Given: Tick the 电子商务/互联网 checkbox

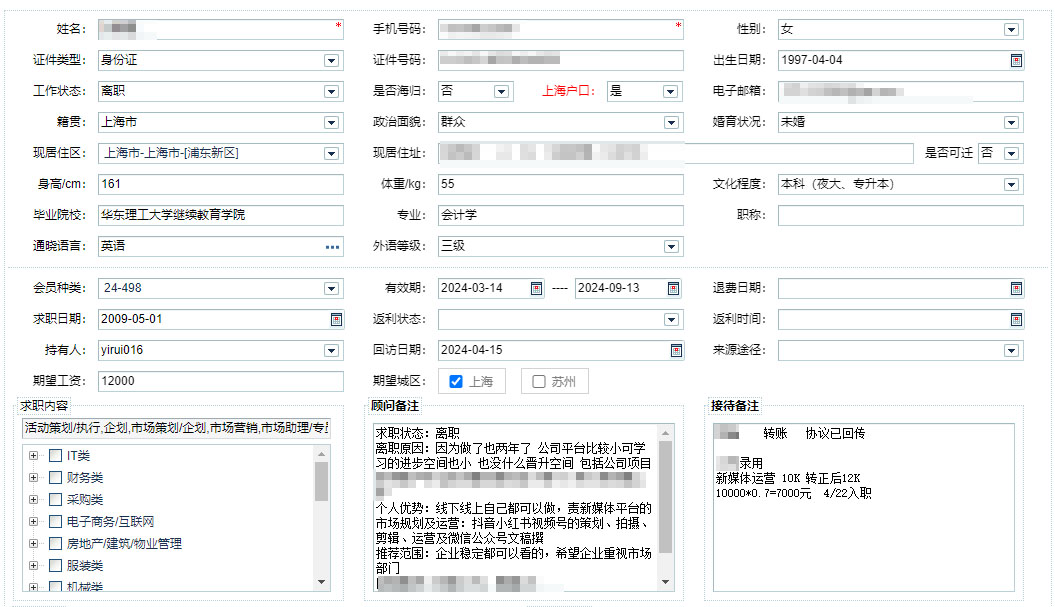Looking at the screenshot, I should point(56,522).
